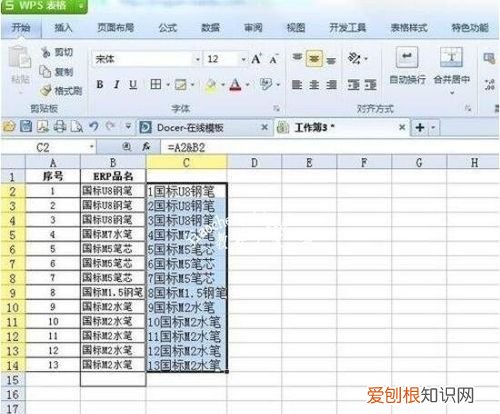This screenshot has height=414, width=500.
Task: Open the WPS 表格 application menu
Action: 44,6
